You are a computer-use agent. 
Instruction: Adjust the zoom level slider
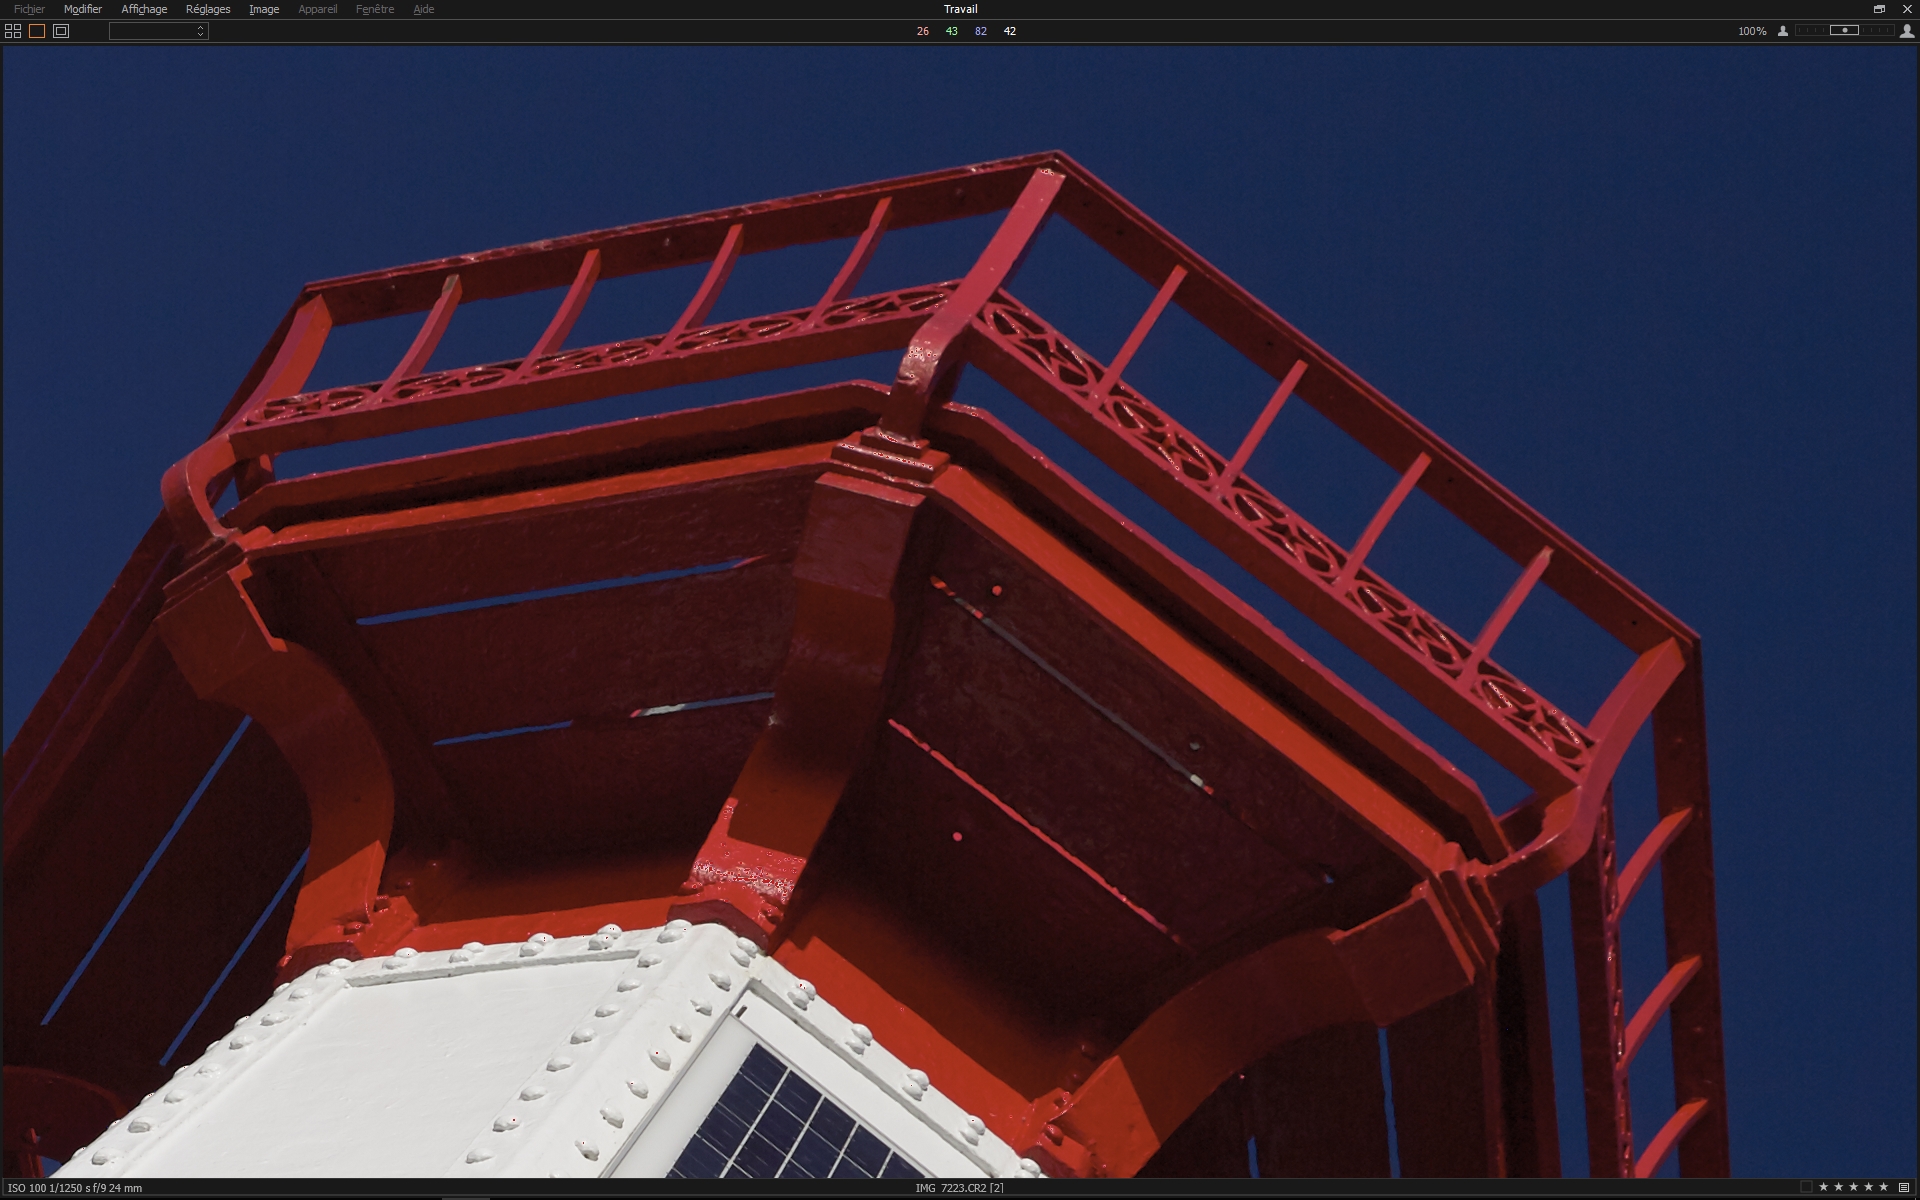(1845, 31)
